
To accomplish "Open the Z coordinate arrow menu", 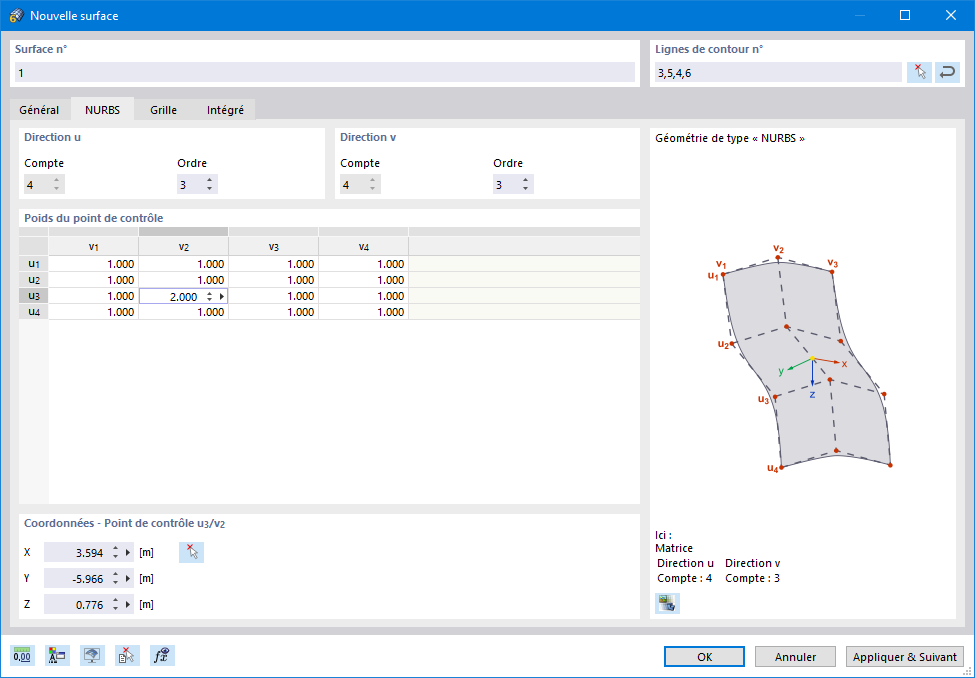I will coord(128,605).
